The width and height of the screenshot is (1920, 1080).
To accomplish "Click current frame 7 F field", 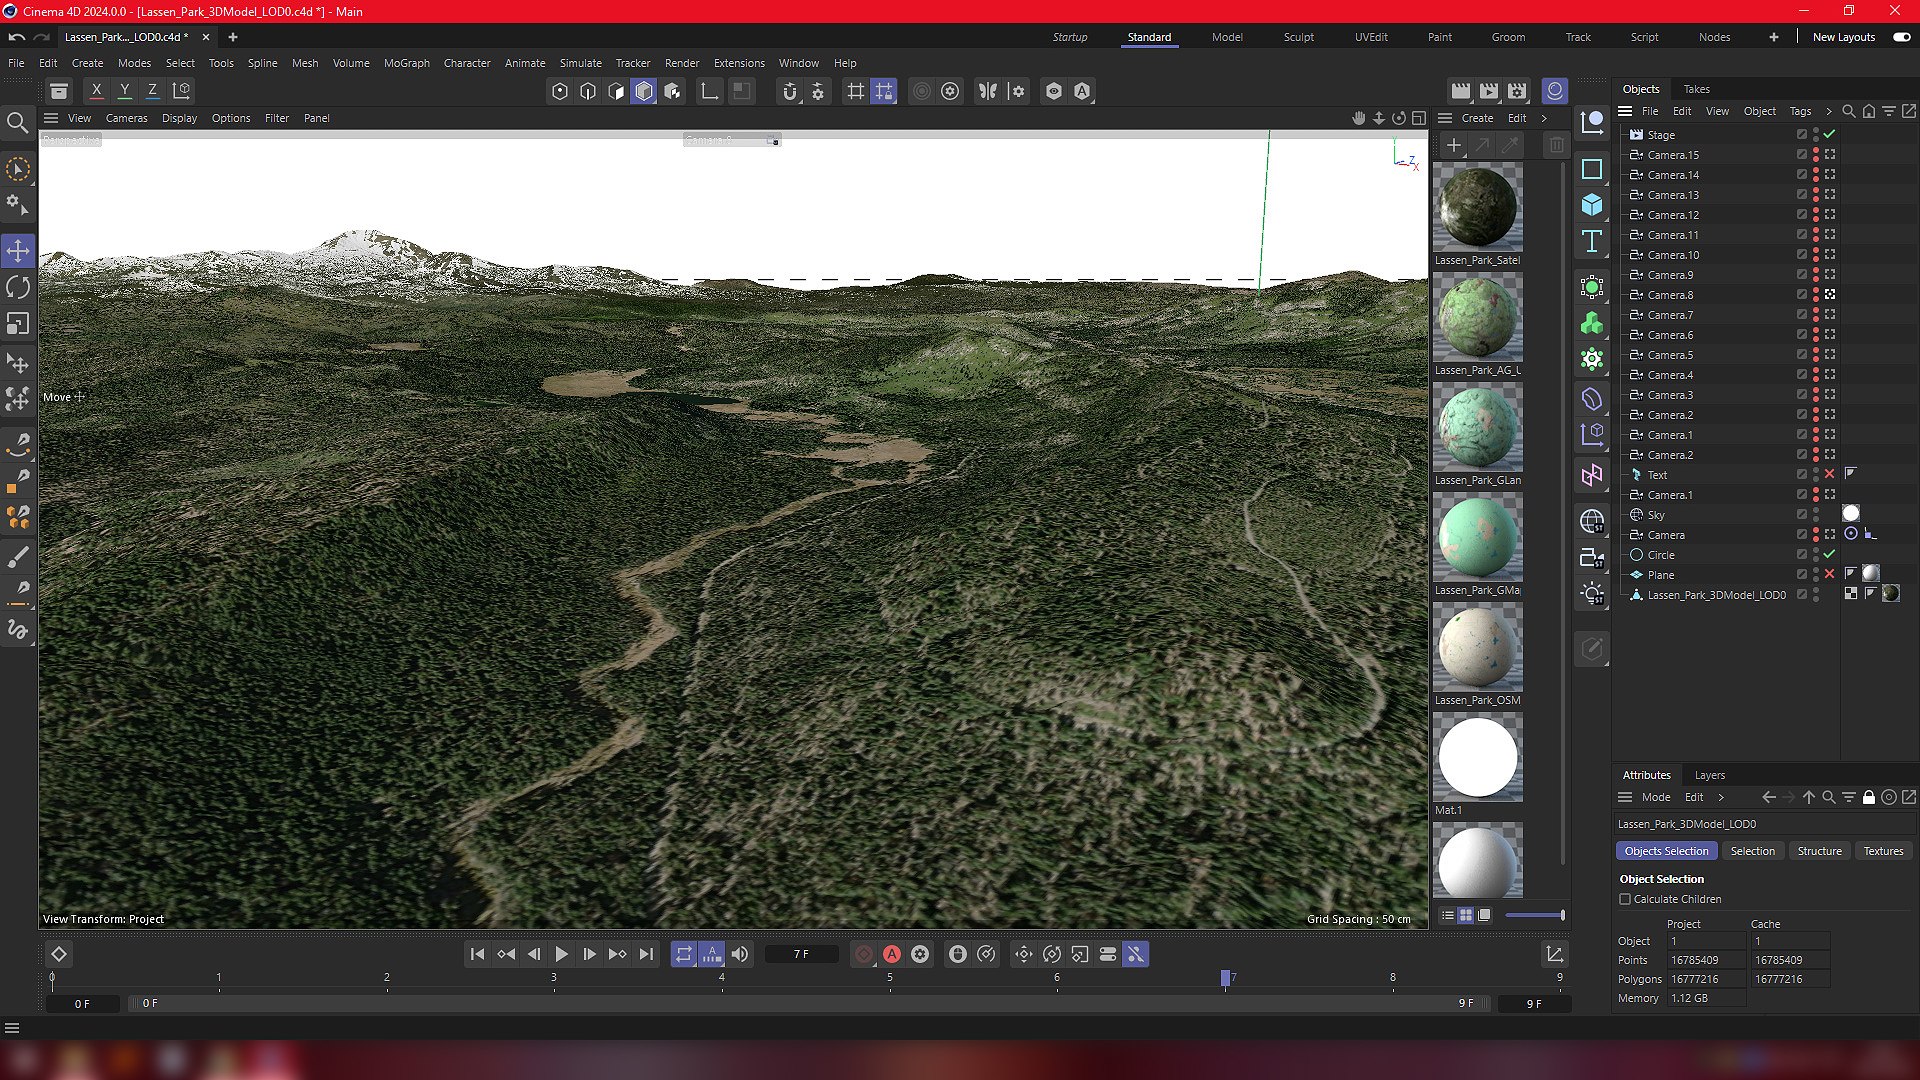I will [801, 955].
